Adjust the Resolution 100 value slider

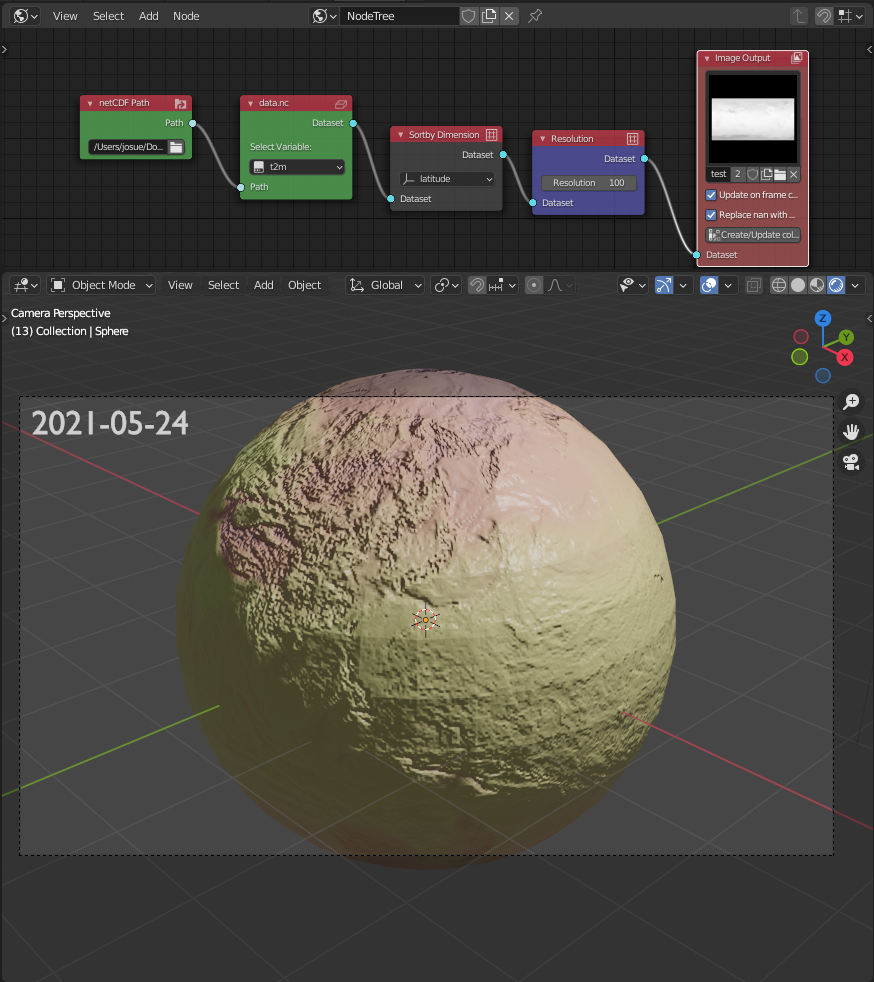(x=588, y=182)
